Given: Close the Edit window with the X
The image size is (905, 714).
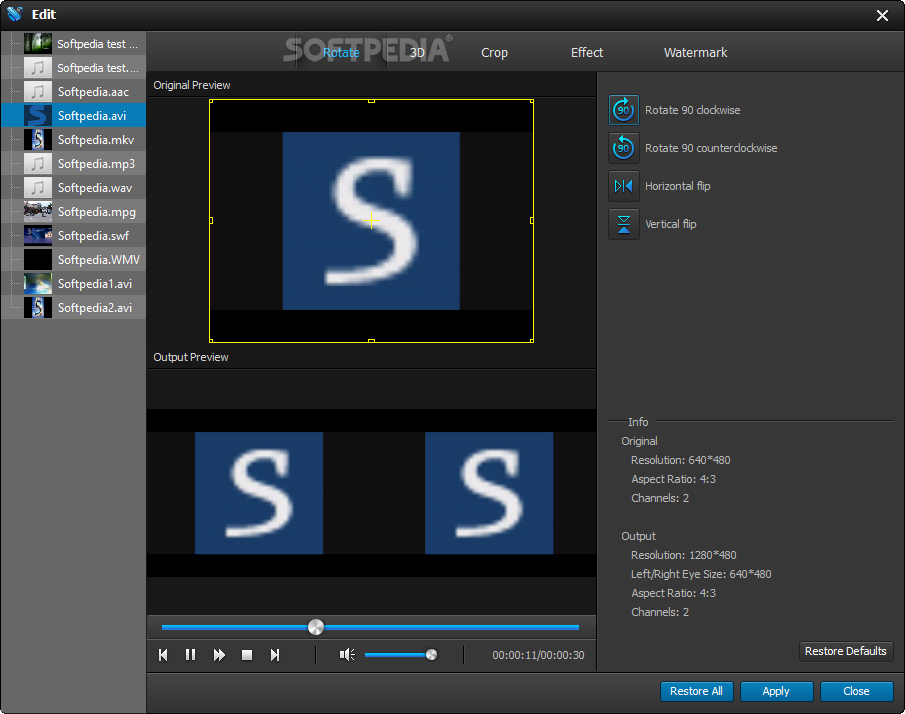Looking at the screenshot, I should 882,16.
